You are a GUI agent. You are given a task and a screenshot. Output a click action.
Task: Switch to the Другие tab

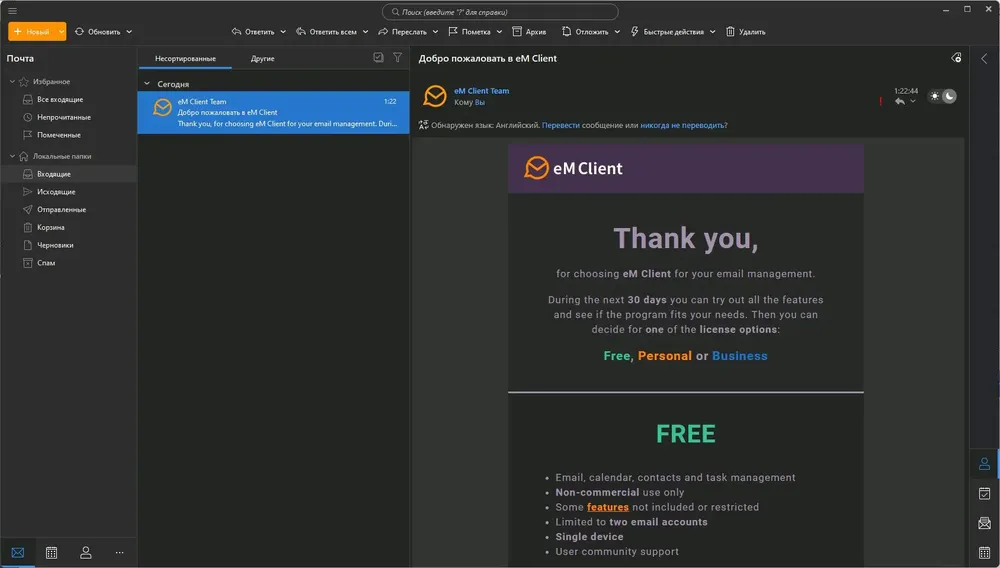(x=262, y=58)
